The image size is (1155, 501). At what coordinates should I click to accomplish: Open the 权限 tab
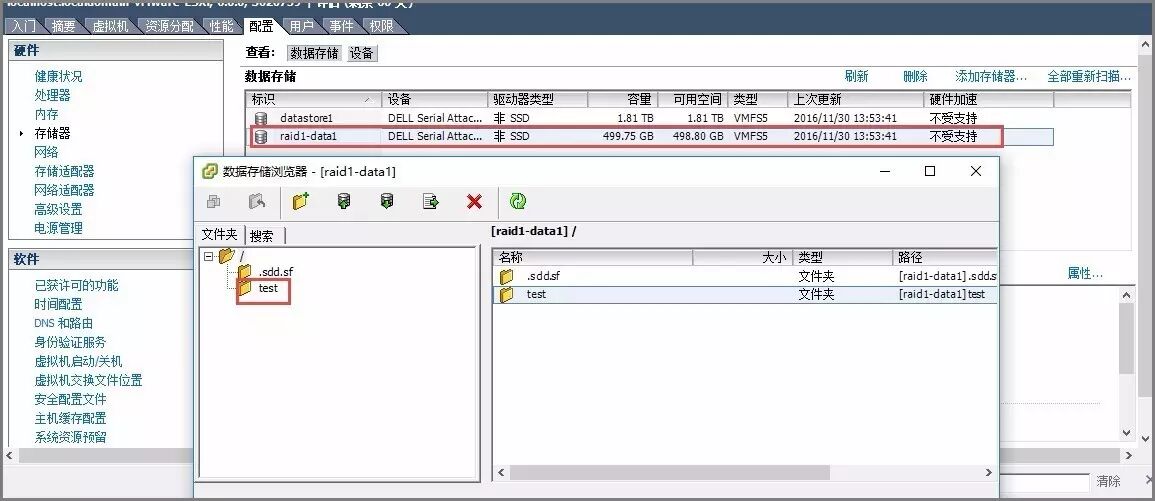(382, 26)
